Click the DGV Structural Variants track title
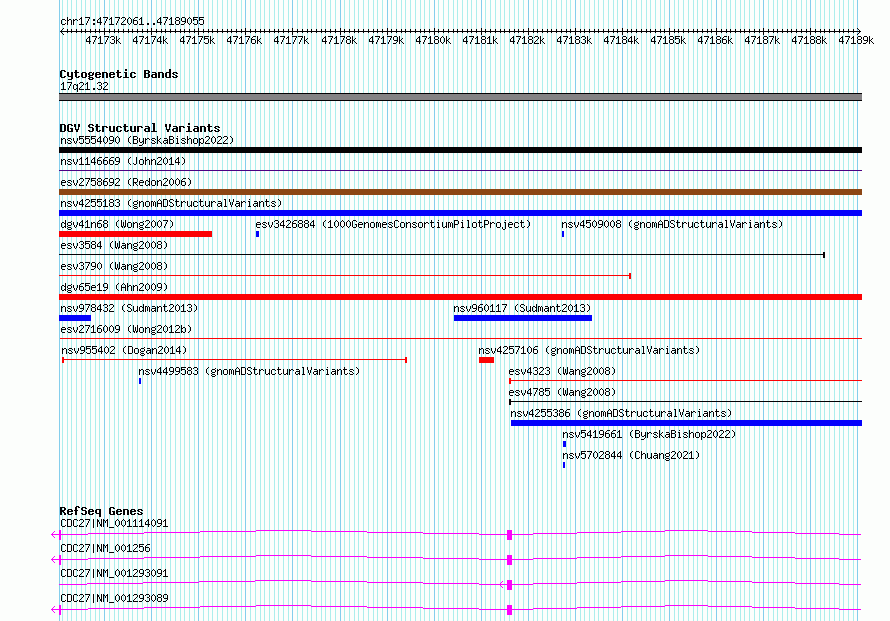 pos(140,128)
